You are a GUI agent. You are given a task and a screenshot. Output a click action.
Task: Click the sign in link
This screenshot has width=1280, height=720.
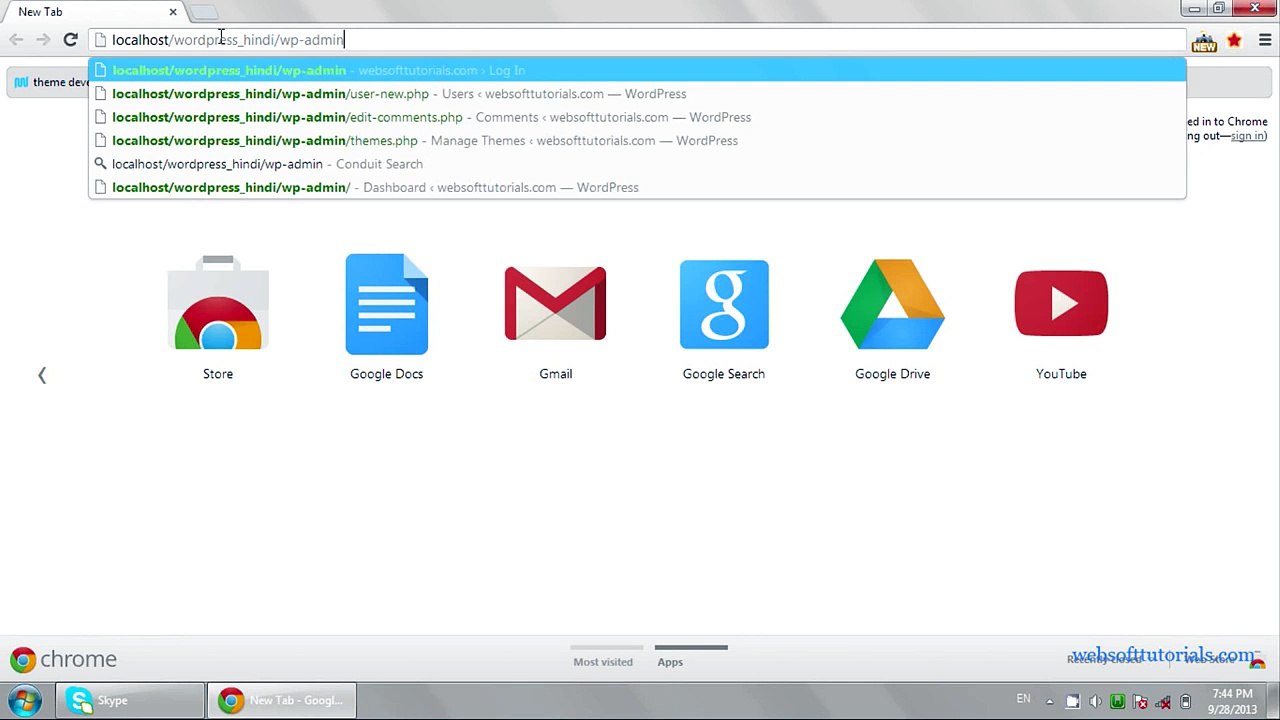pos(1248,136)
